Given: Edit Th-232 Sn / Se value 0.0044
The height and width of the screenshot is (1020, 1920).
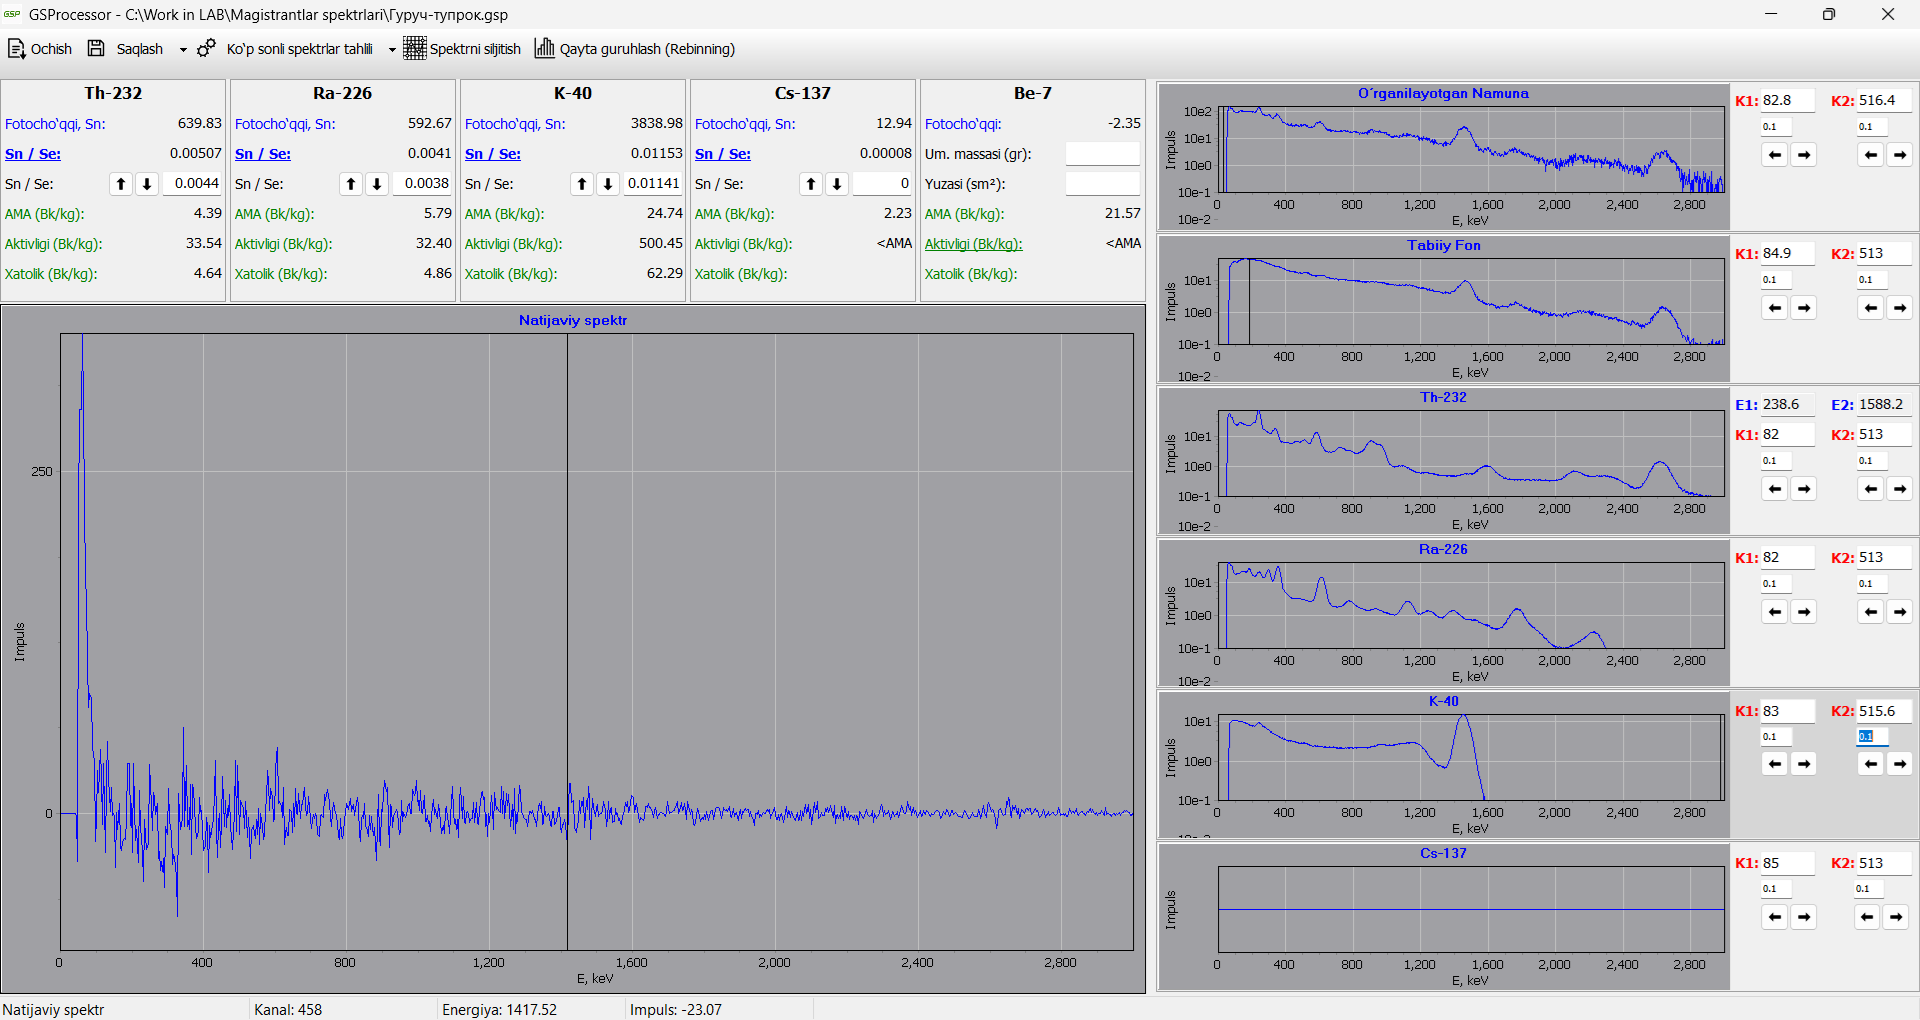Looking at the screenshot, I should point(192,184).
